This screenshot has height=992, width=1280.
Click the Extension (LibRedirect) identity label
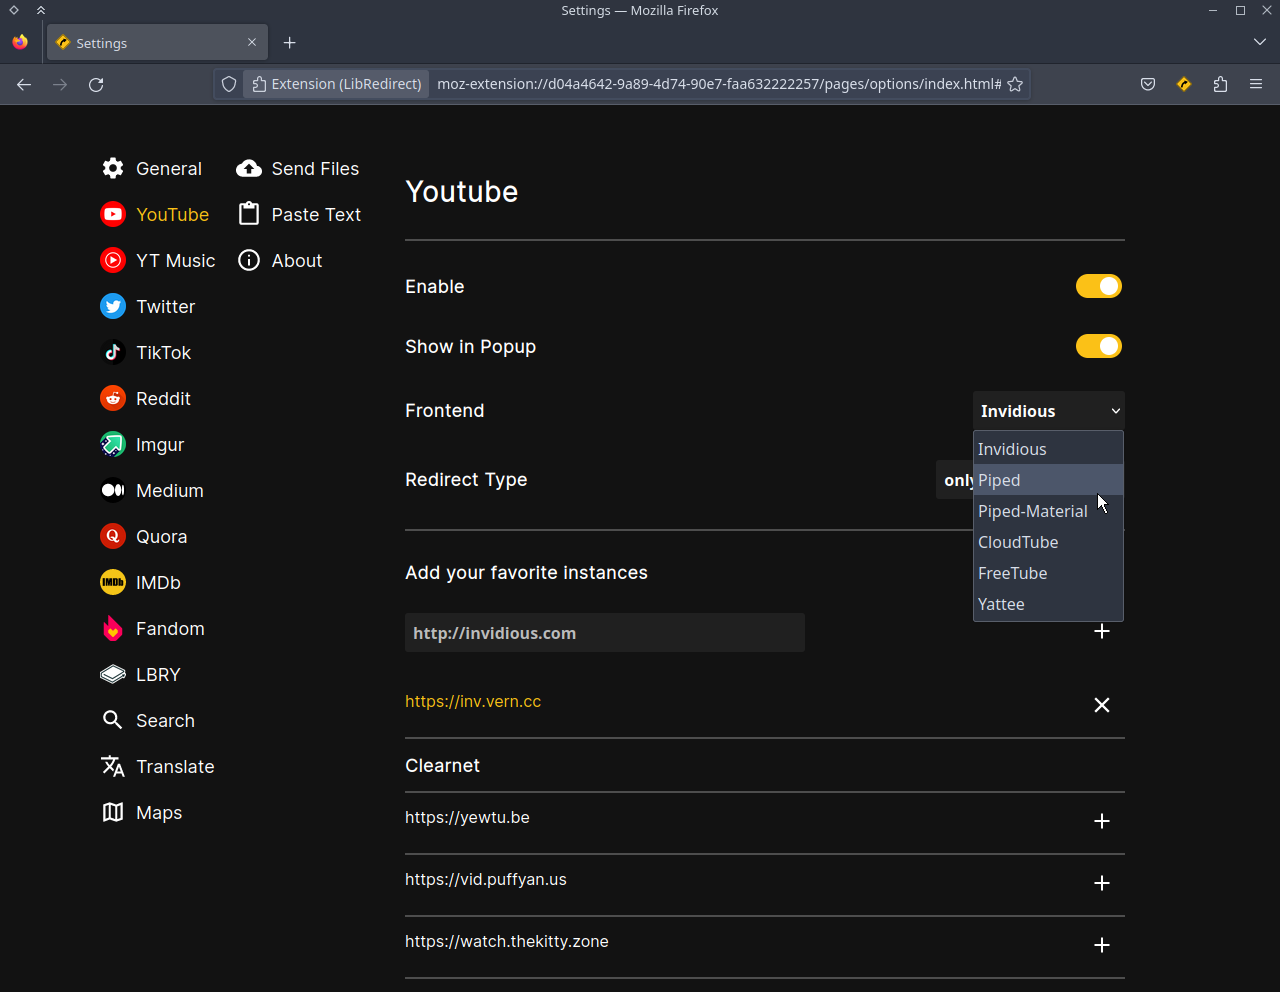tap(337, 84)
